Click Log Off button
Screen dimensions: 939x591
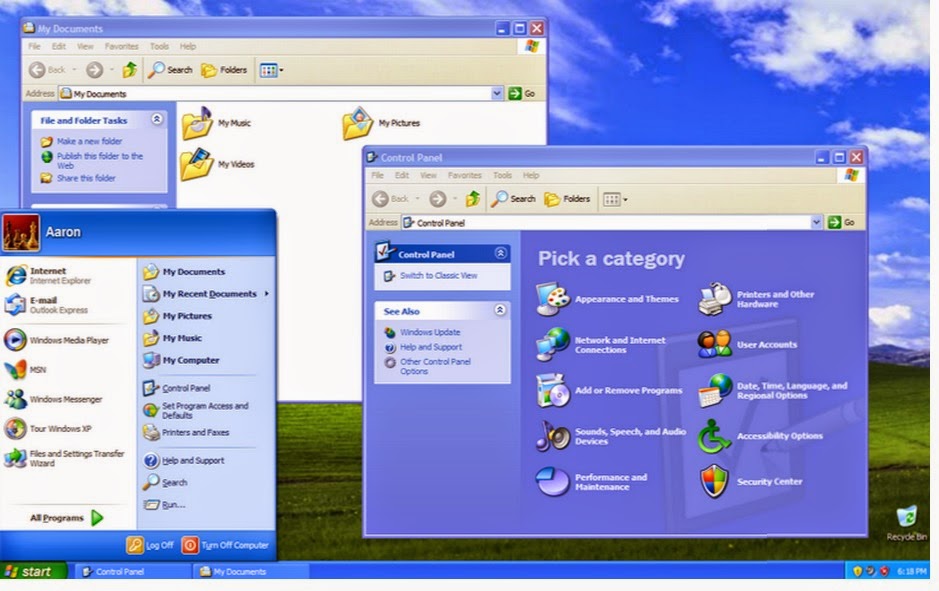[150, 545]
